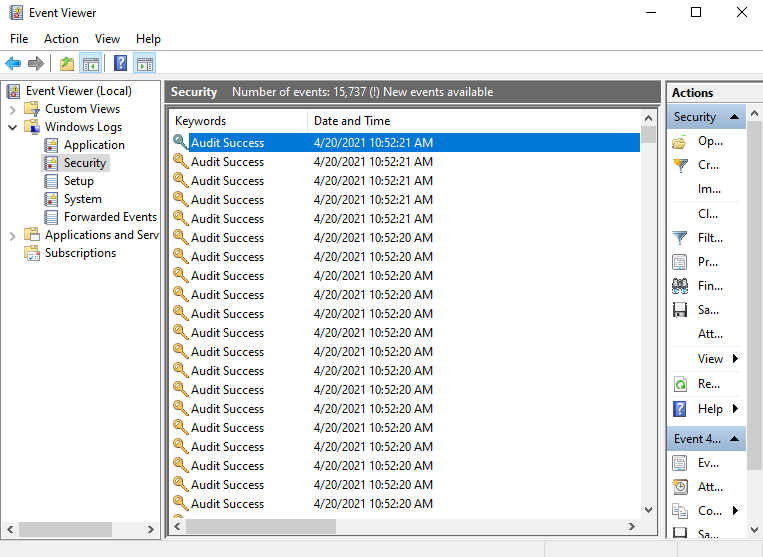Click the System log icon
The height and width of the screenshot is (557, 763).
click(x=51, y=199)
